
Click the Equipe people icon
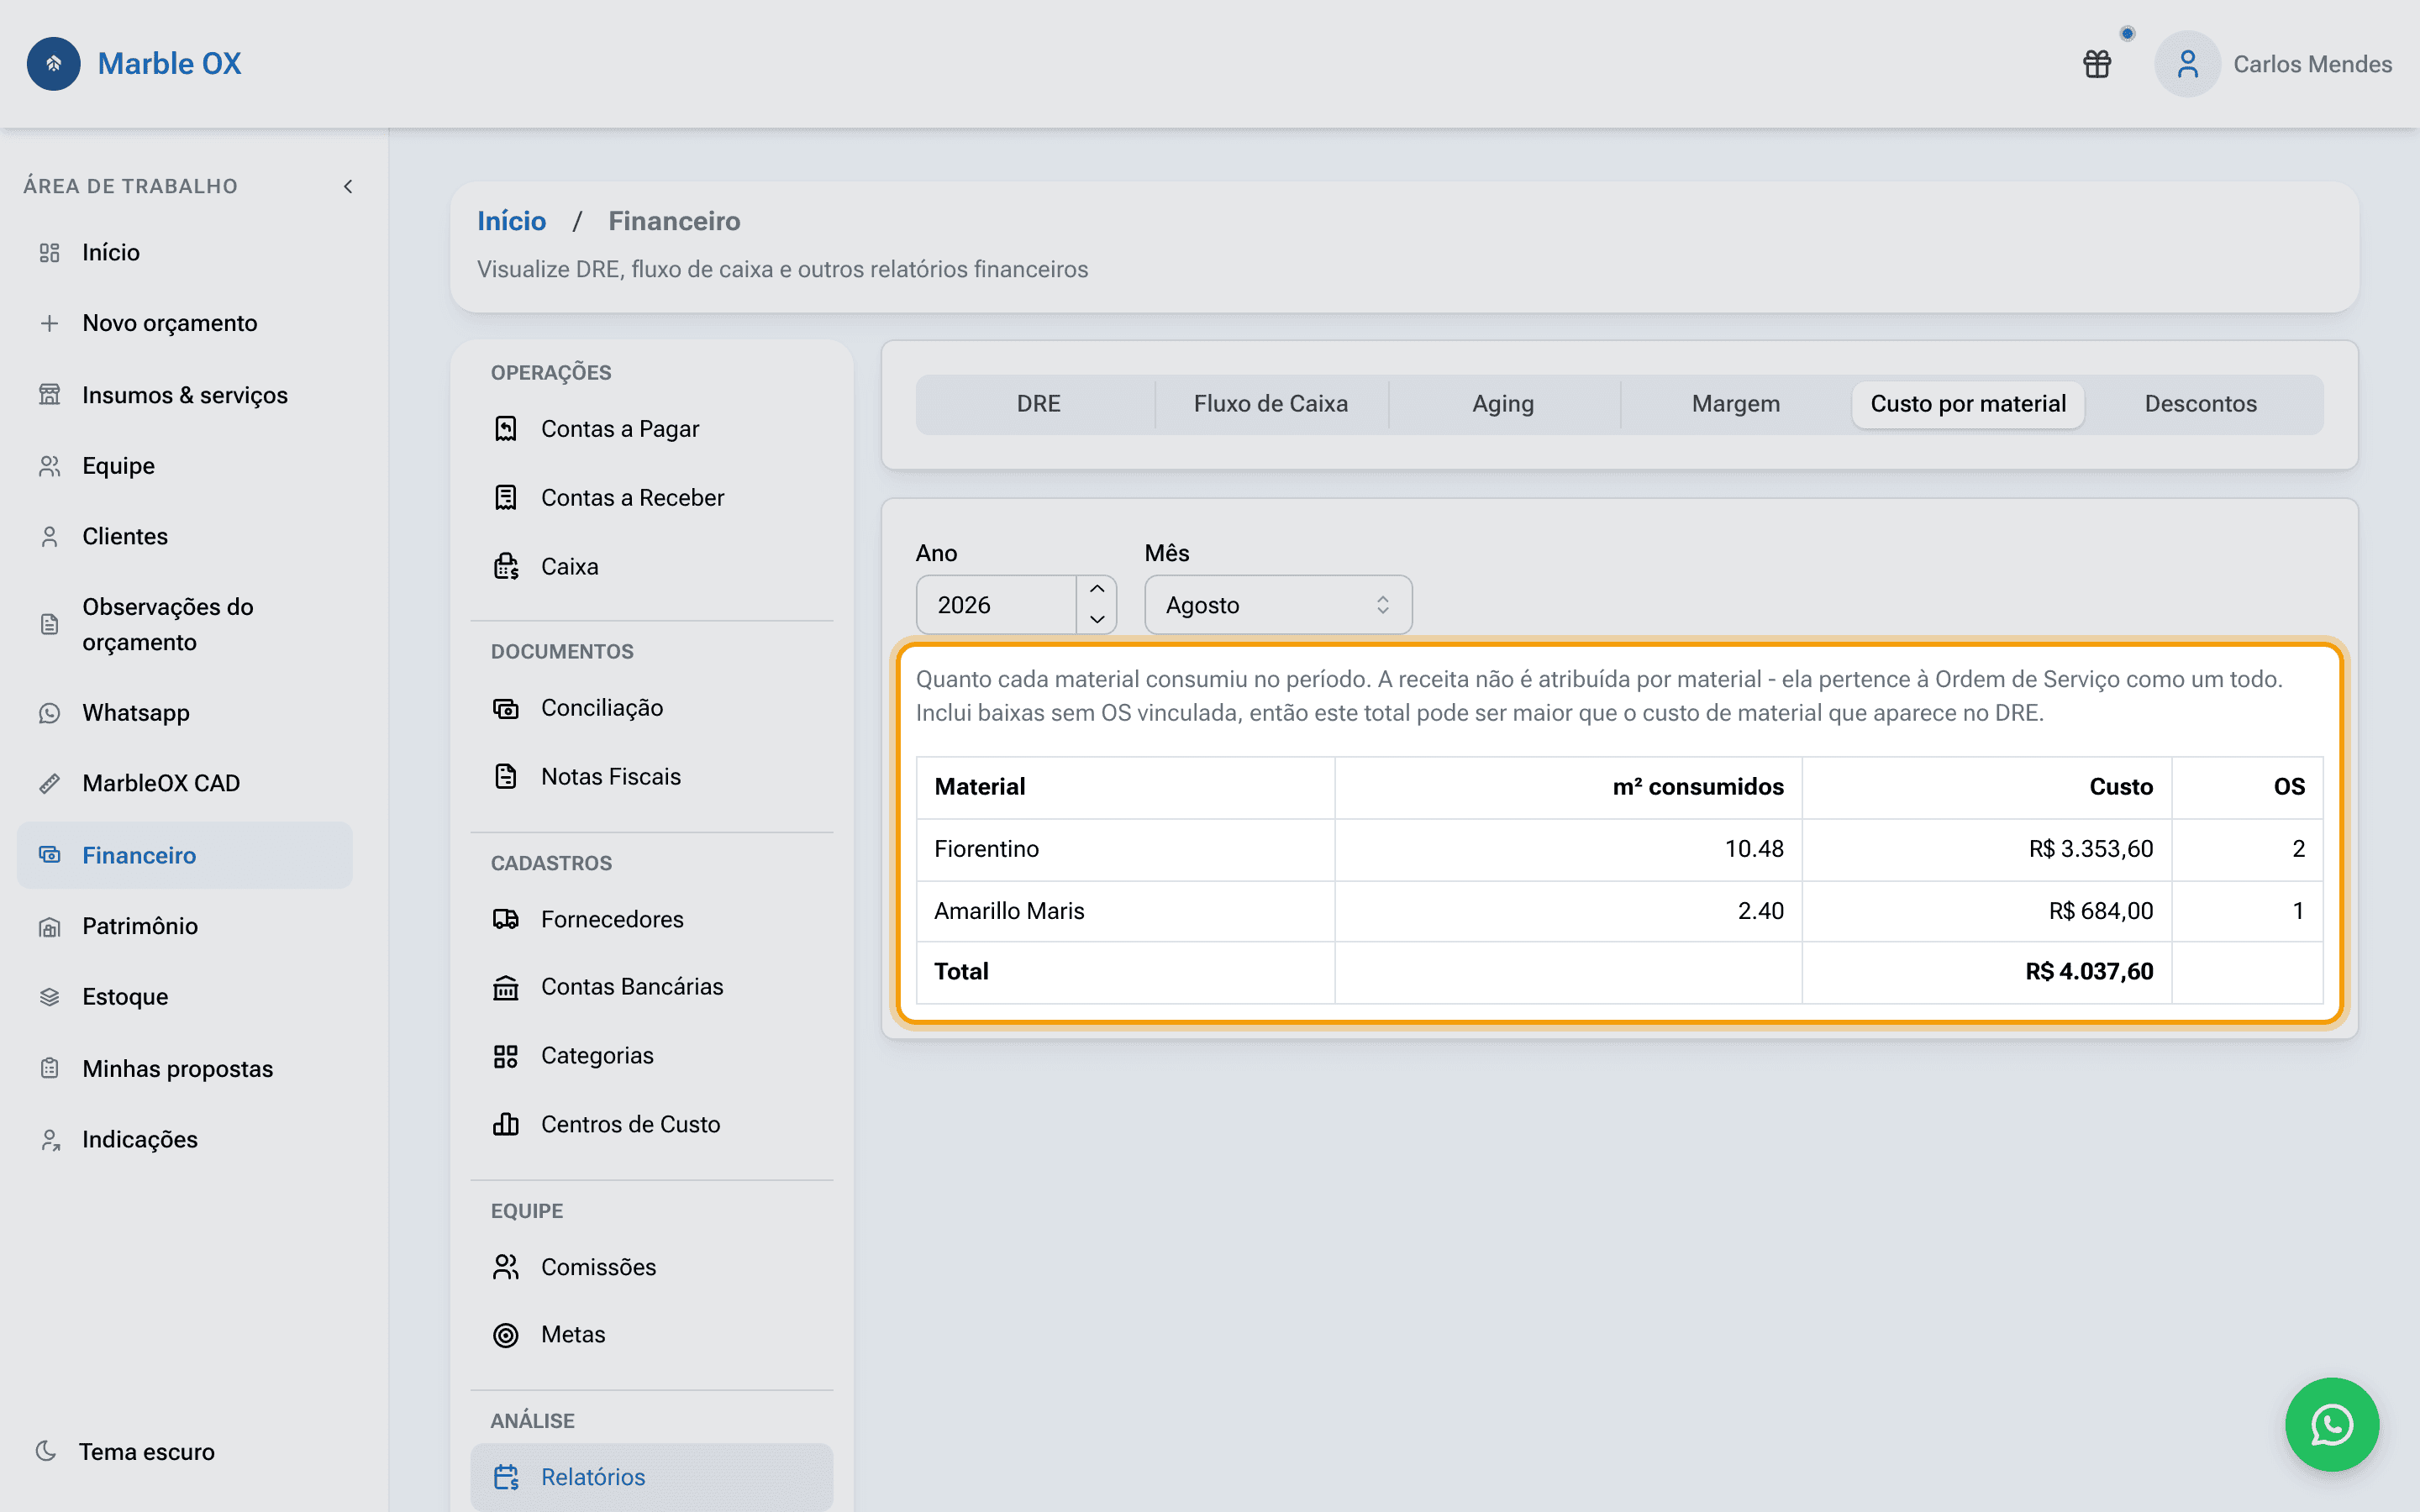tap(49, 466)
